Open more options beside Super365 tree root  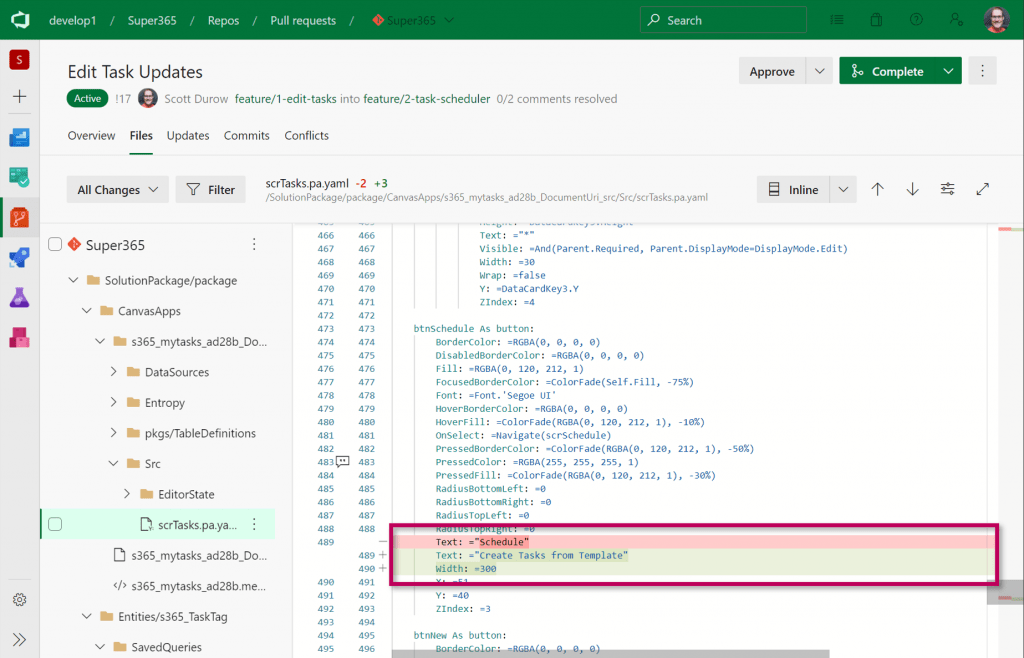click(254, 245)
